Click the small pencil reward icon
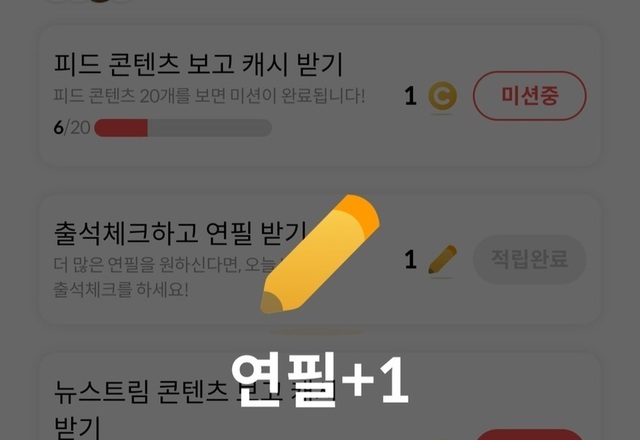This screenshot has width=640, height=440. pyautogui.click(x=442, y=259)
